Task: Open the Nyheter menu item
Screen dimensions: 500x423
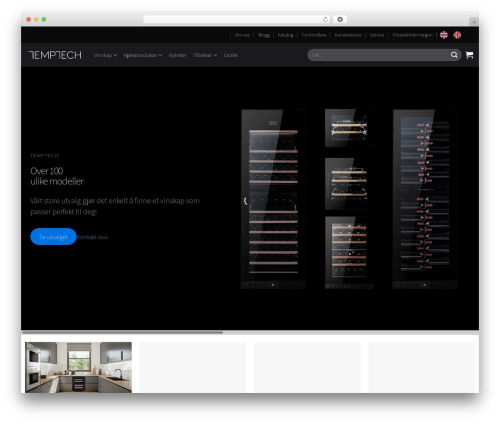Action: (x=178, y=55)
